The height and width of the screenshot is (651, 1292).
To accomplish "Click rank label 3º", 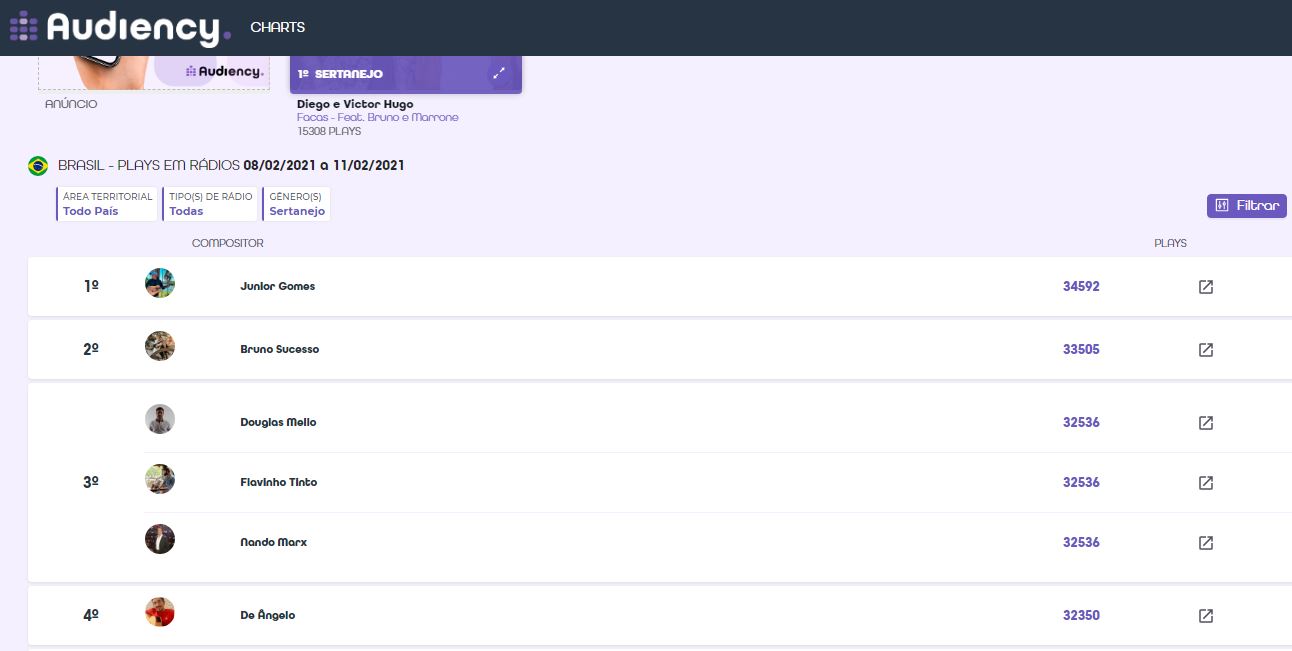I will (91, 482).
